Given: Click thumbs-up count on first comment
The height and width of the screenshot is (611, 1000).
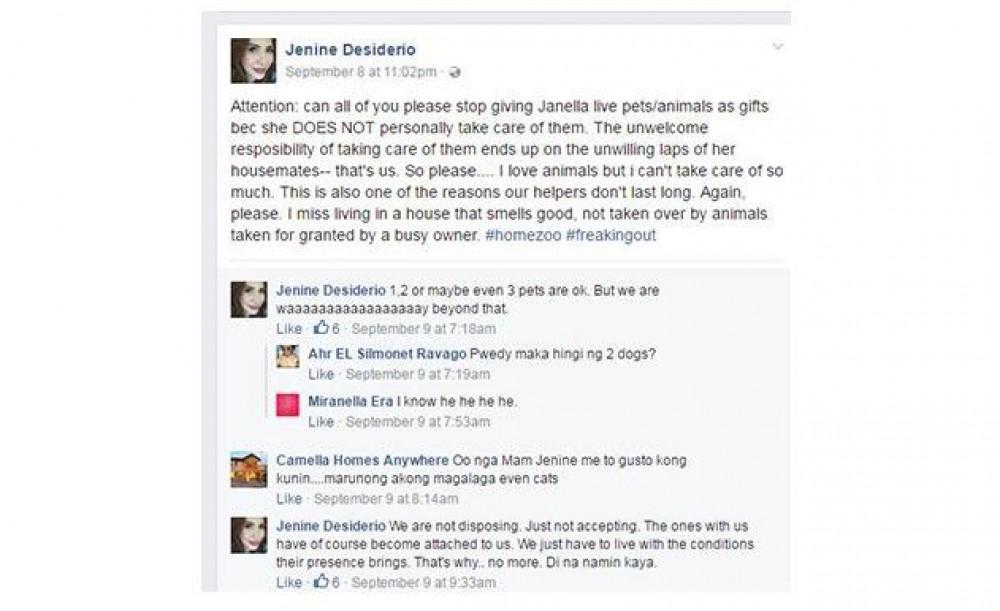Looking at the screenshot, I should pos(327,328).
